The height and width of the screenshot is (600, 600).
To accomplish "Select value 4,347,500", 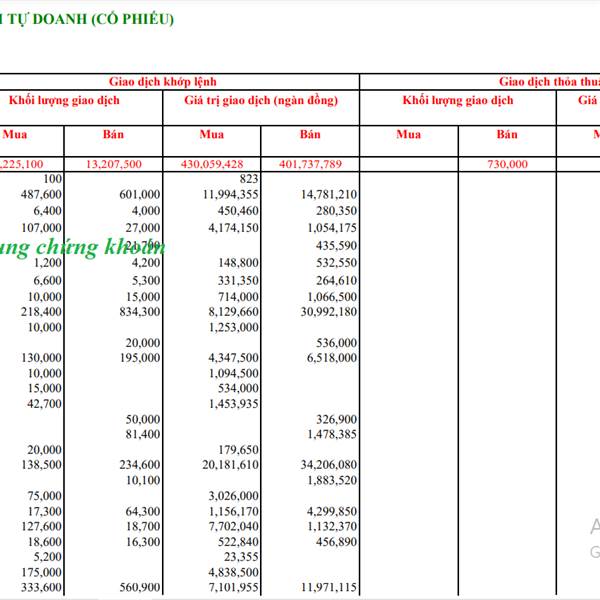I will (234, 358).
